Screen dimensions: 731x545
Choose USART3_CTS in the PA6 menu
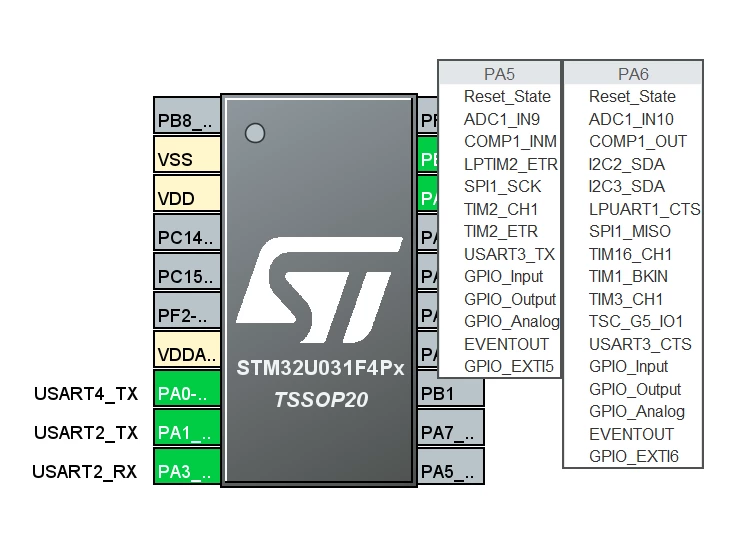(633, 344)
